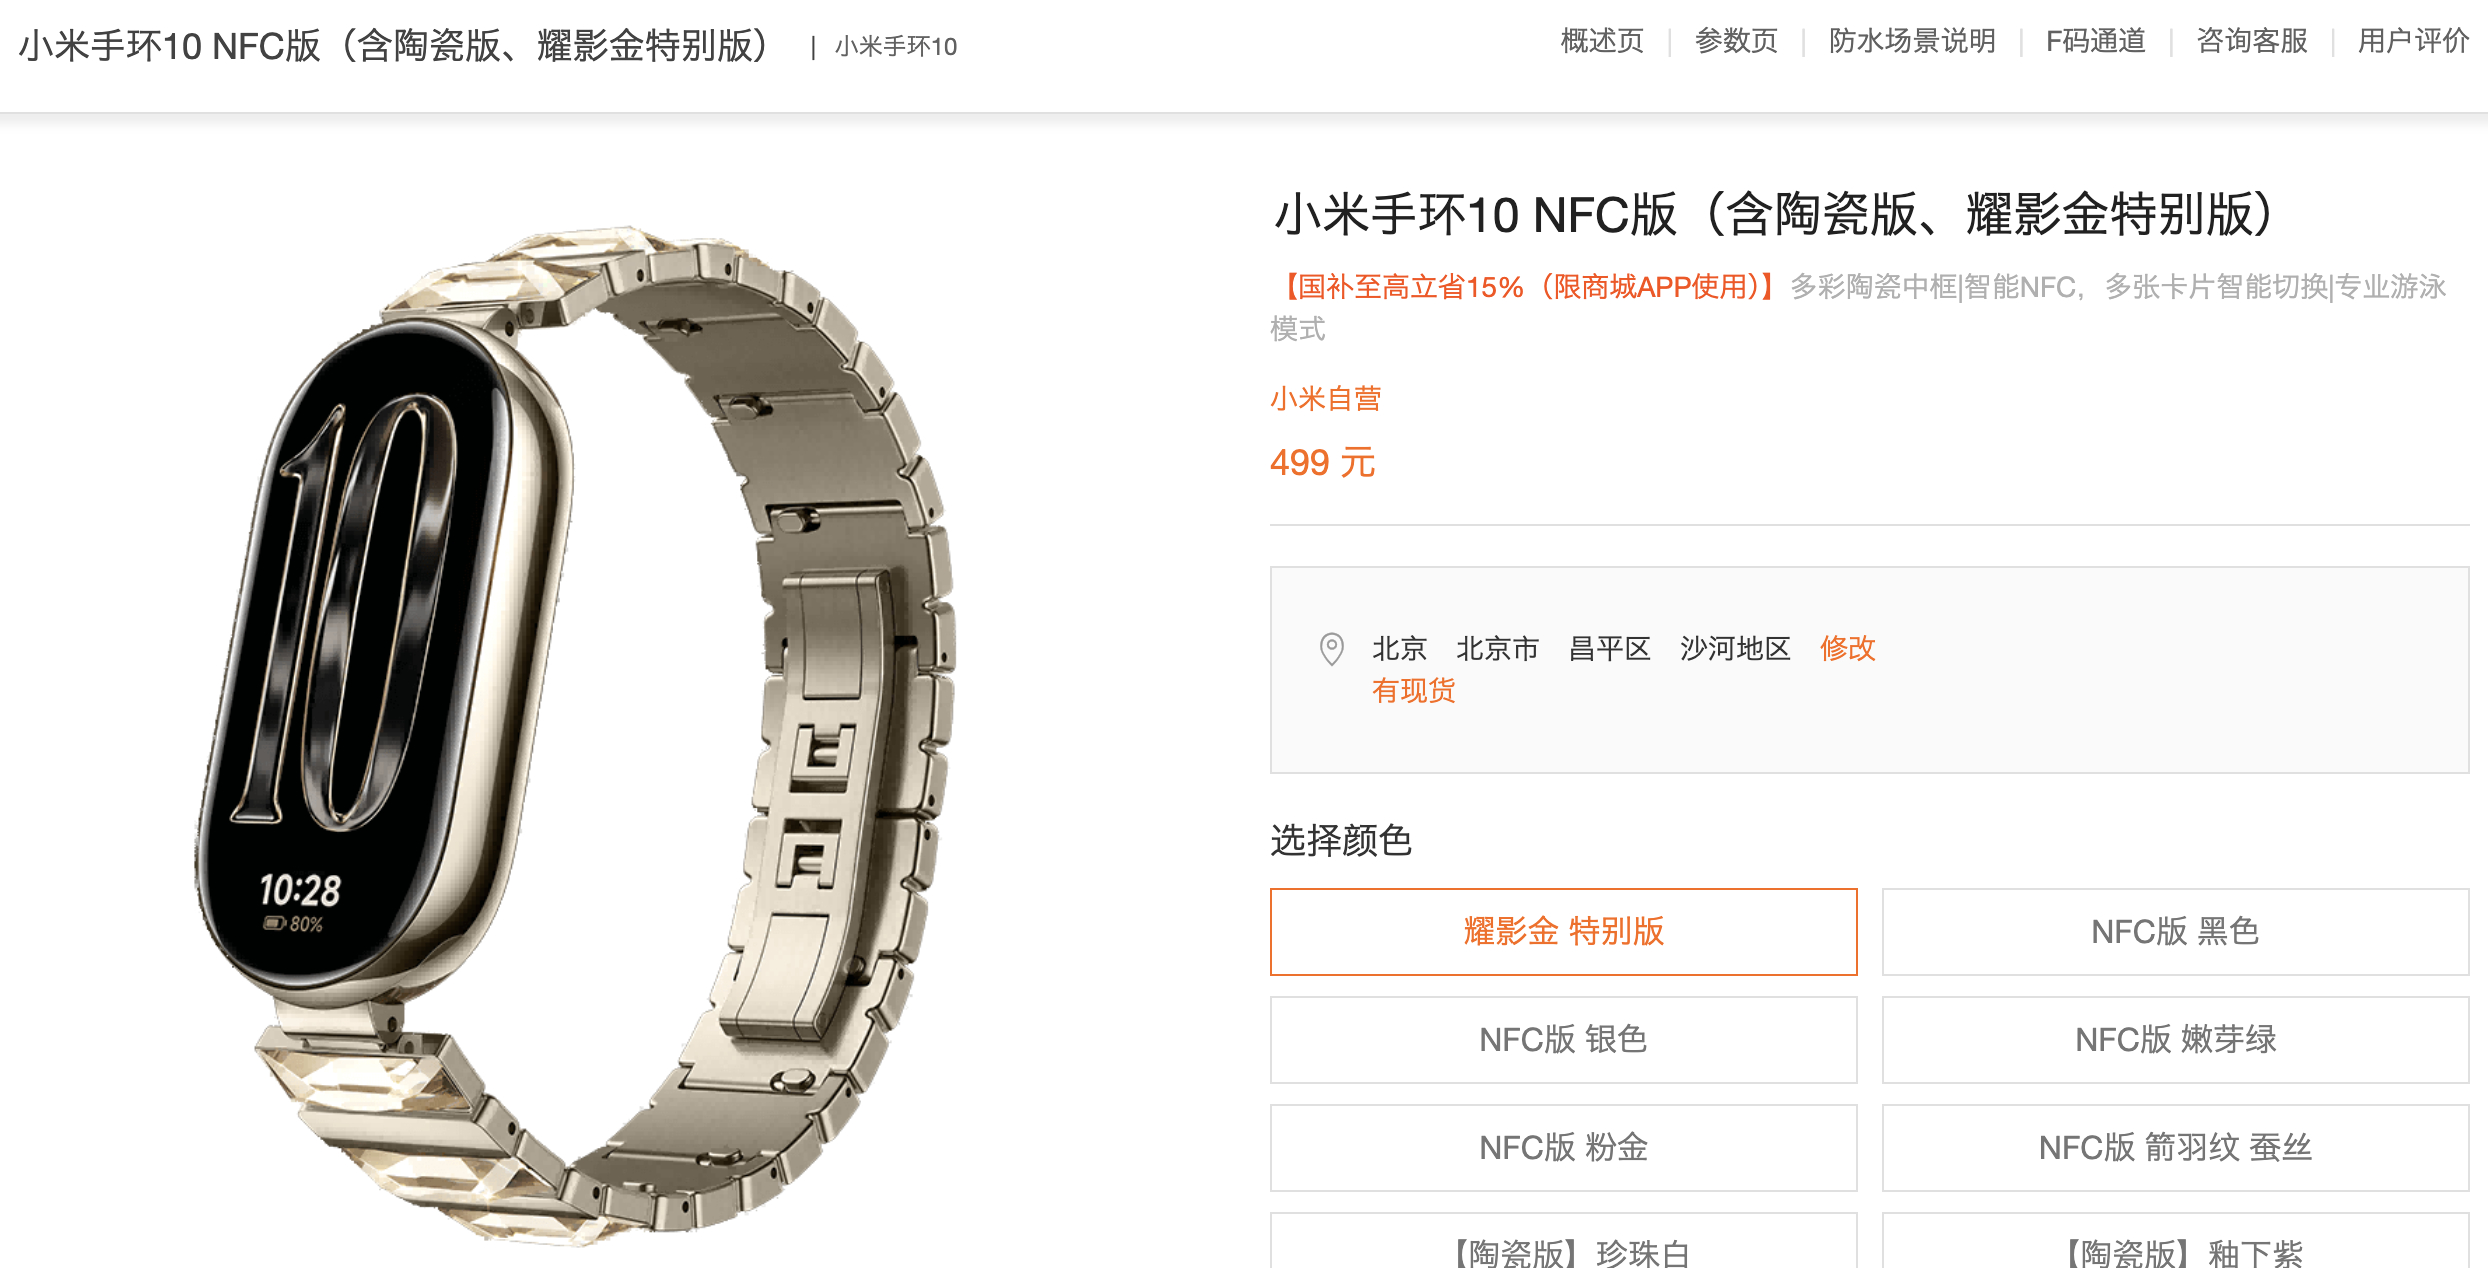Select NFC版 嫩芽绿 color variant
The height and width of the screenshot is (1268, 2488).
pyautogui.click(x=2175, y=1039)
